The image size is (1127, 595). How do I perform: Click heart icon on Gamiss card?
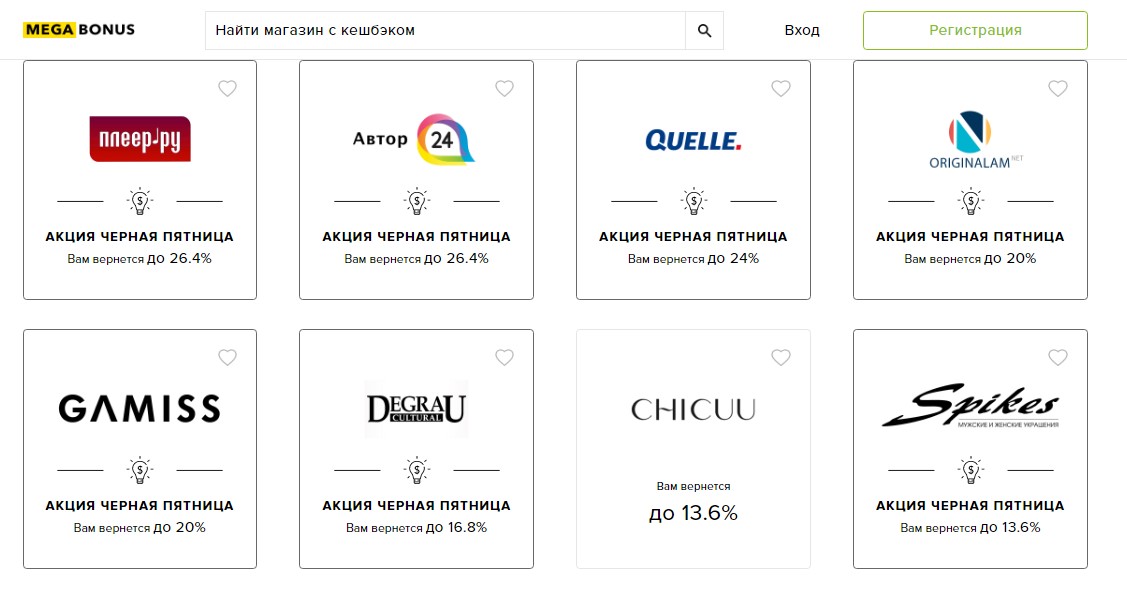coord(227,358)
